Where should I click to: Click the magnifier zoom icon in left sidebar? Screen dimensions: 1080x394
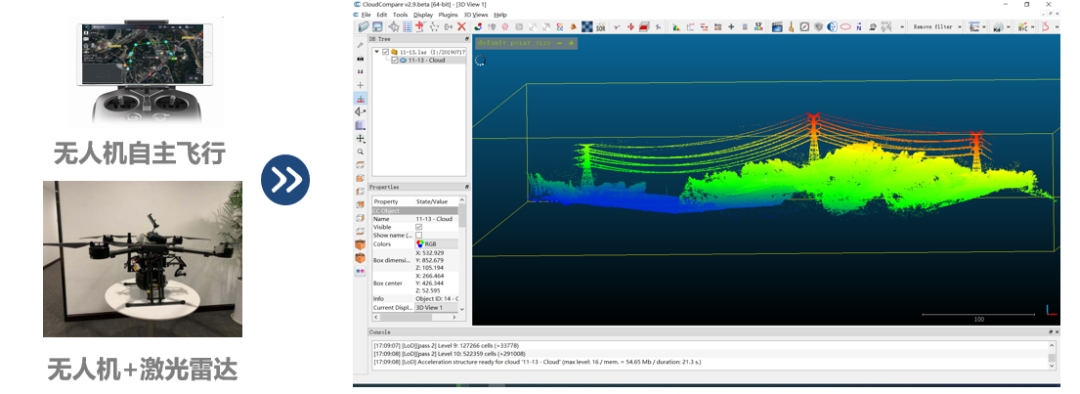click(360, 152)
